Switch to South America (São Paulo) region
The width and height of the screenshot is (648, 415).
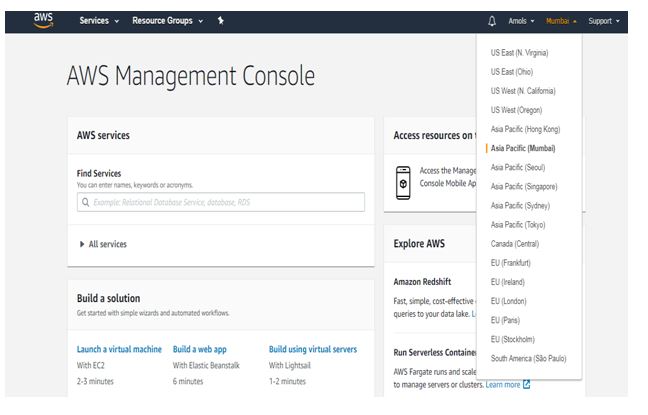pos(529,358)
